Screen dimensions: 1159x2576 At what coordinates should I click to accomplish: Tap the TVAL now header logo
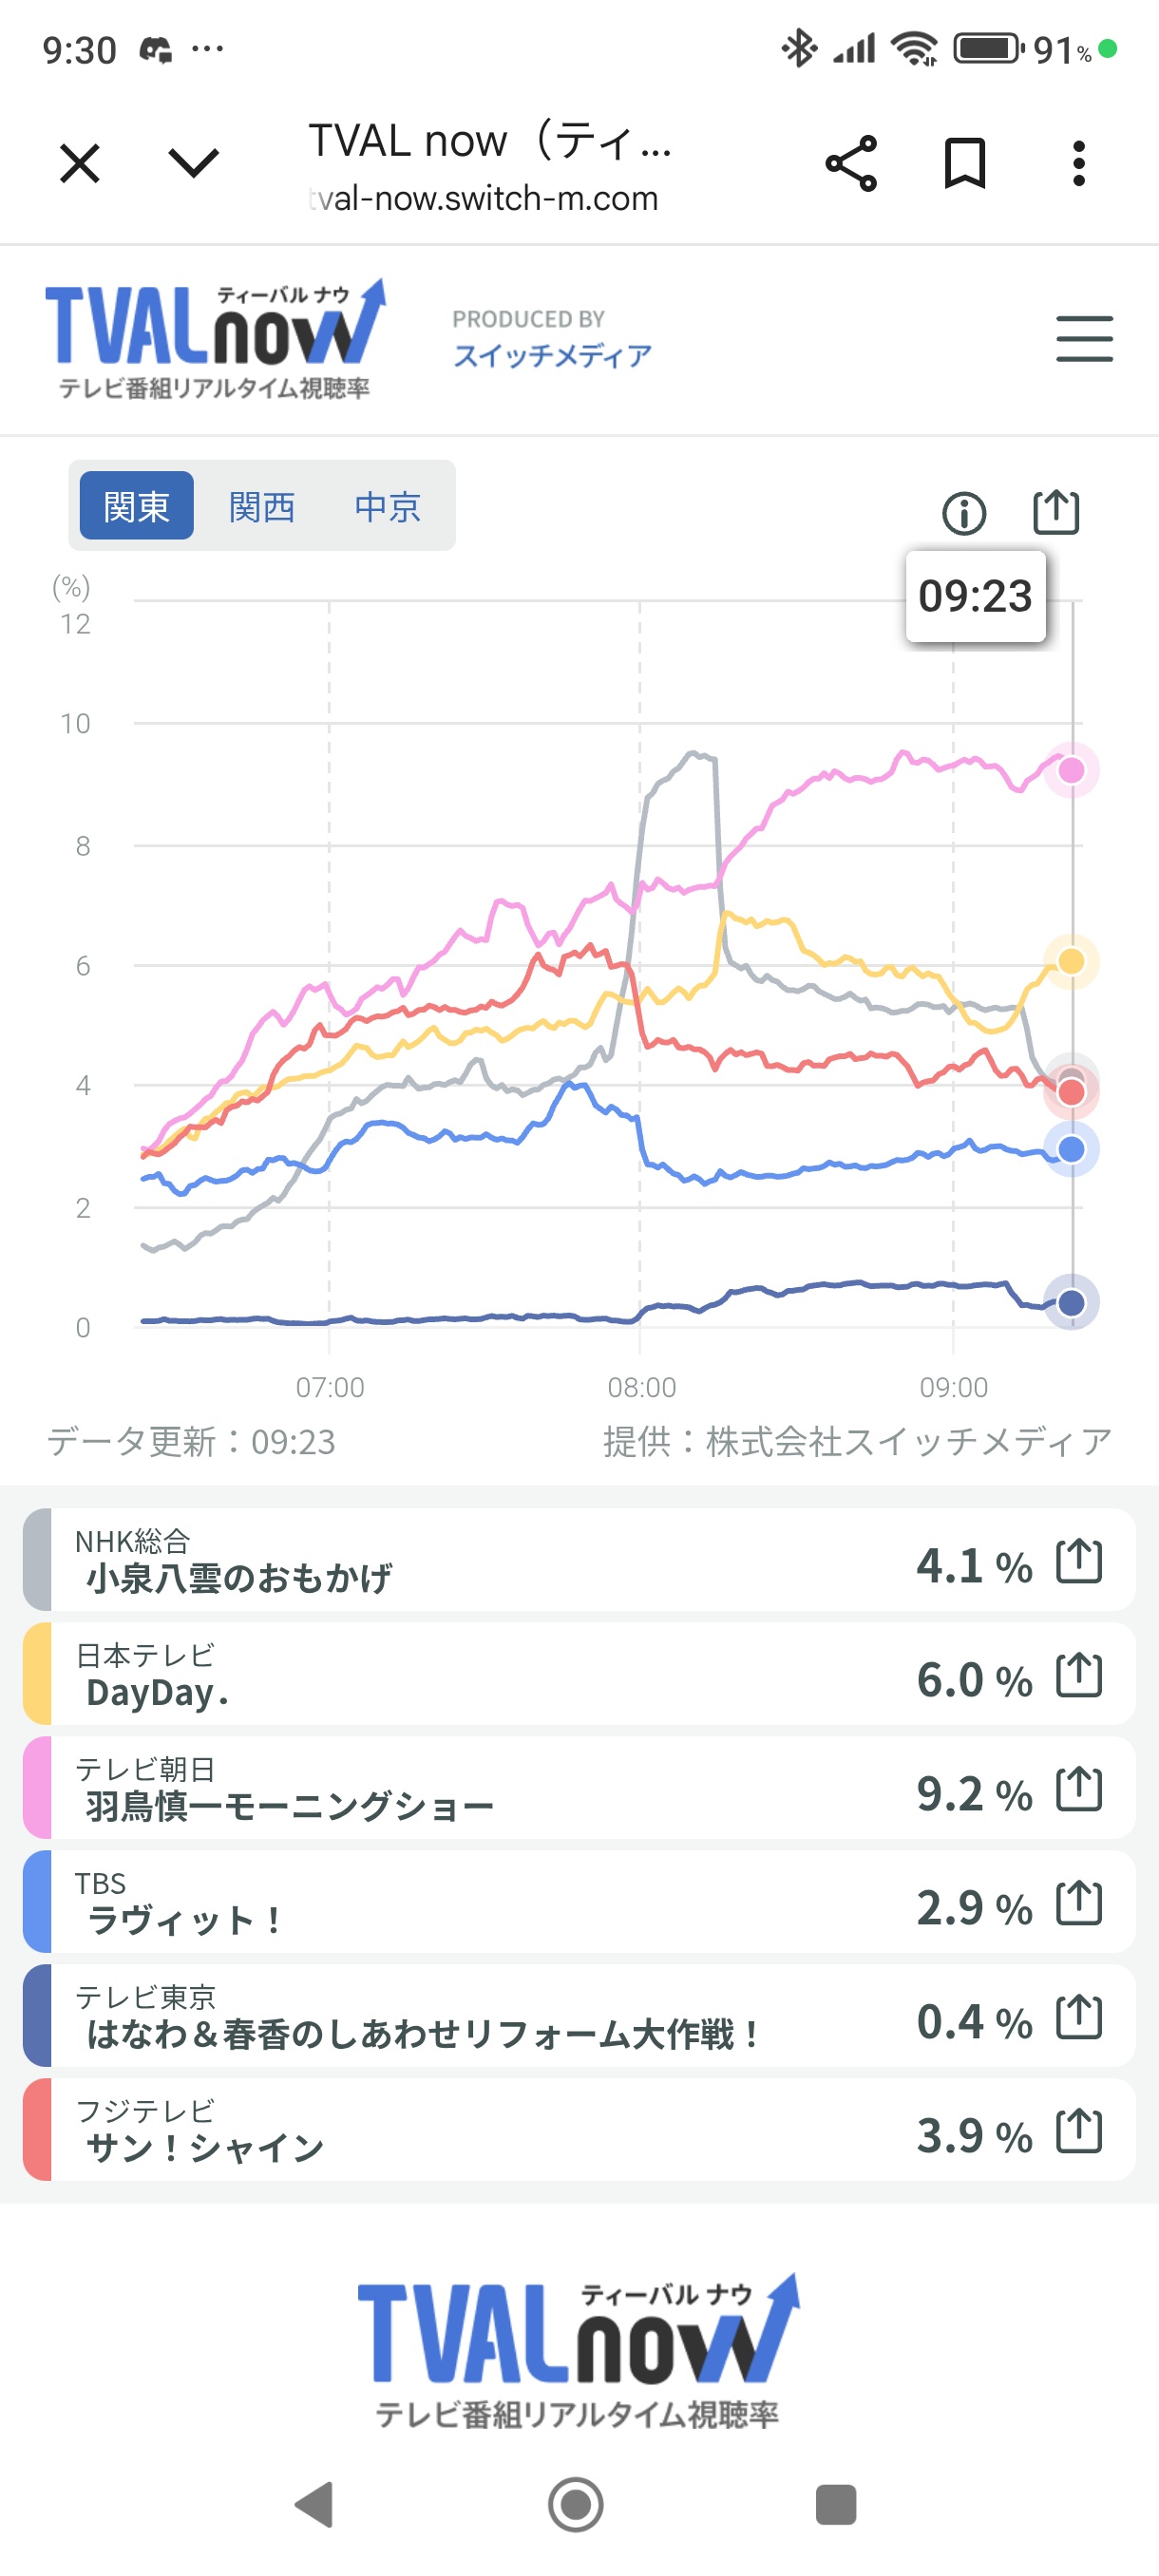point(214,338)
